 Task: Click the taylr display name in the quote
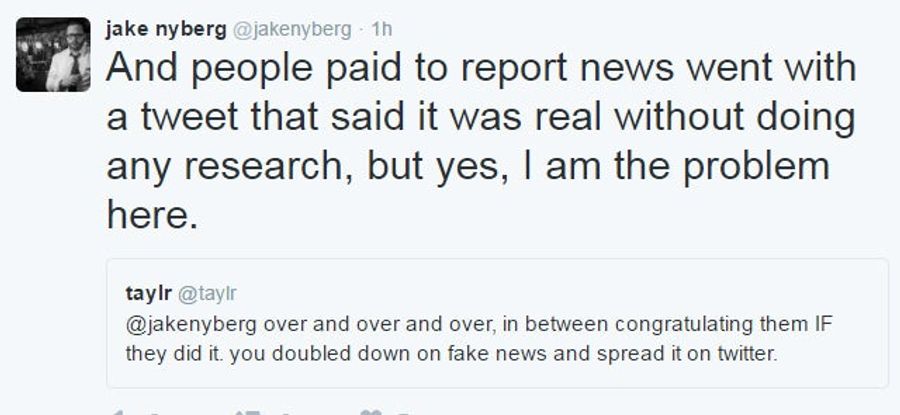[149, 293]
